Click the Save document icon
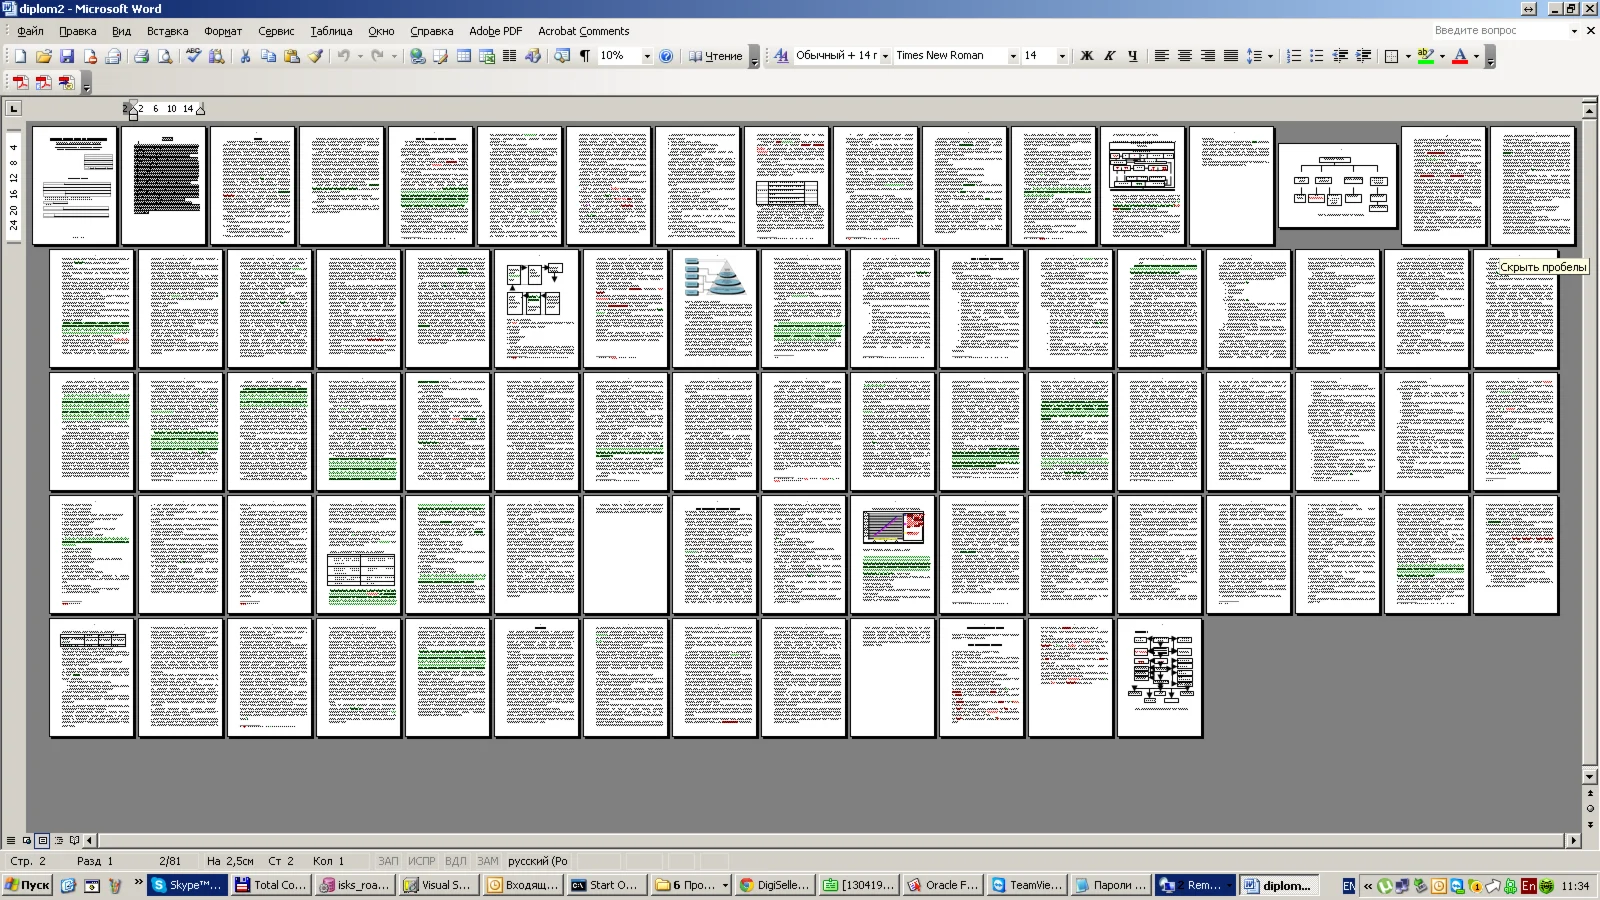The height and width of the screenshot is (900, 1600). click(x=67, y=56)
